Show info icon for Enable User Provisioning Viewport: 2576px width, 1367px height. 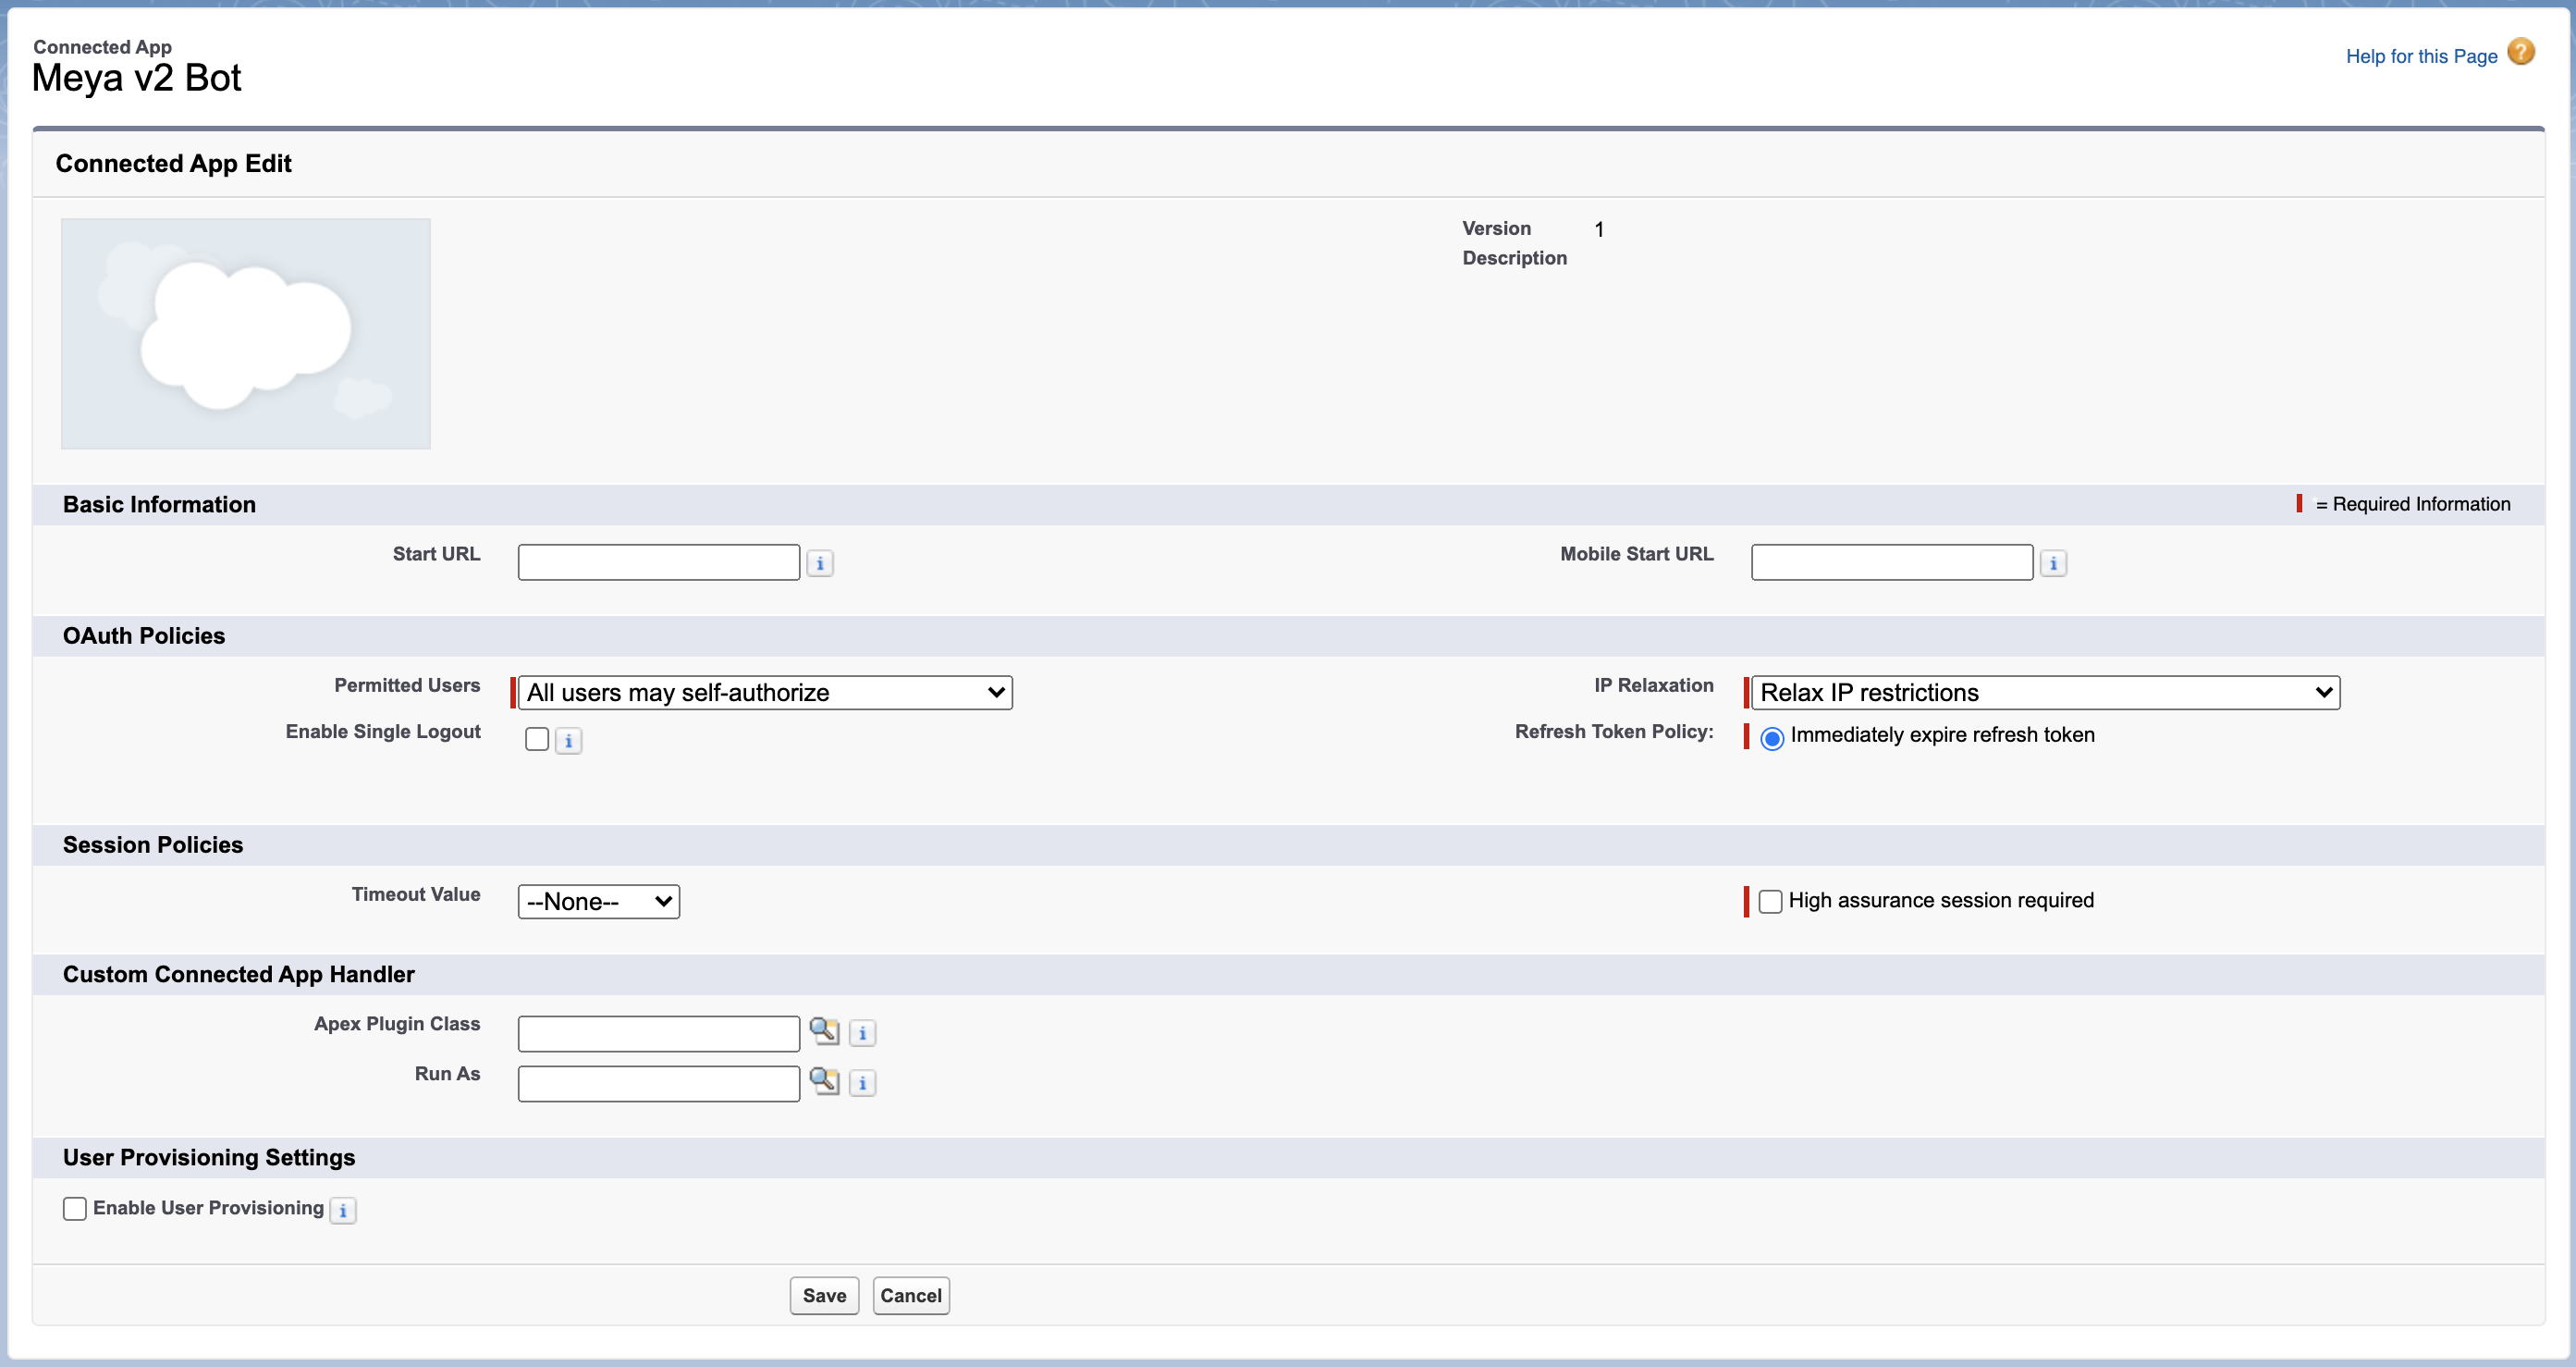[x=343, y=1211]
